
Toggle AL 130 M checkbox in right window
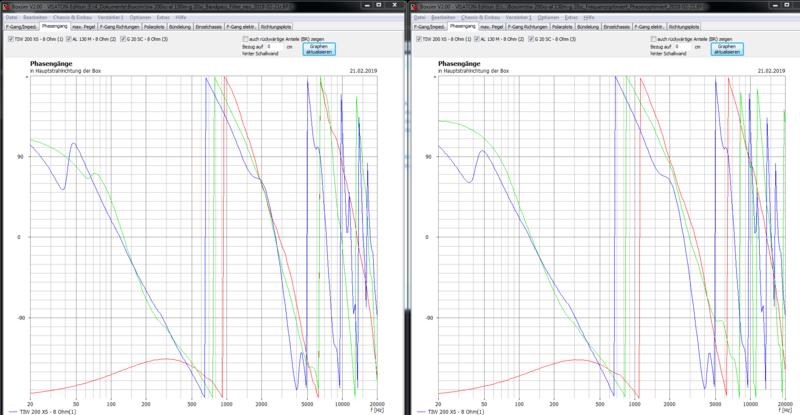tap(474, 39)
